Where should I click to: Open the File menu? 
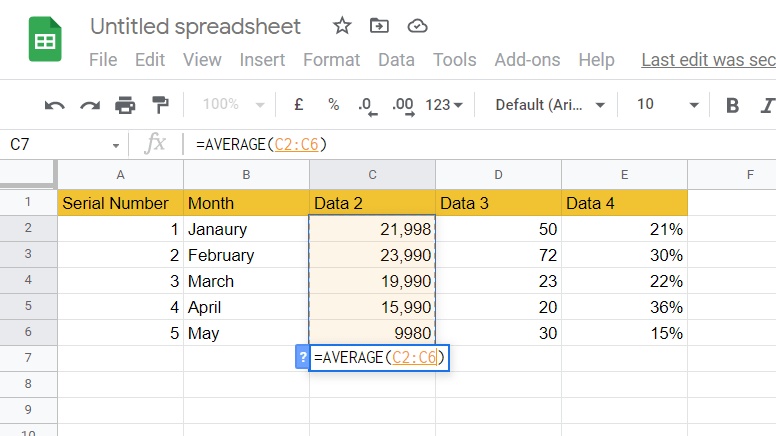(103, 60)
